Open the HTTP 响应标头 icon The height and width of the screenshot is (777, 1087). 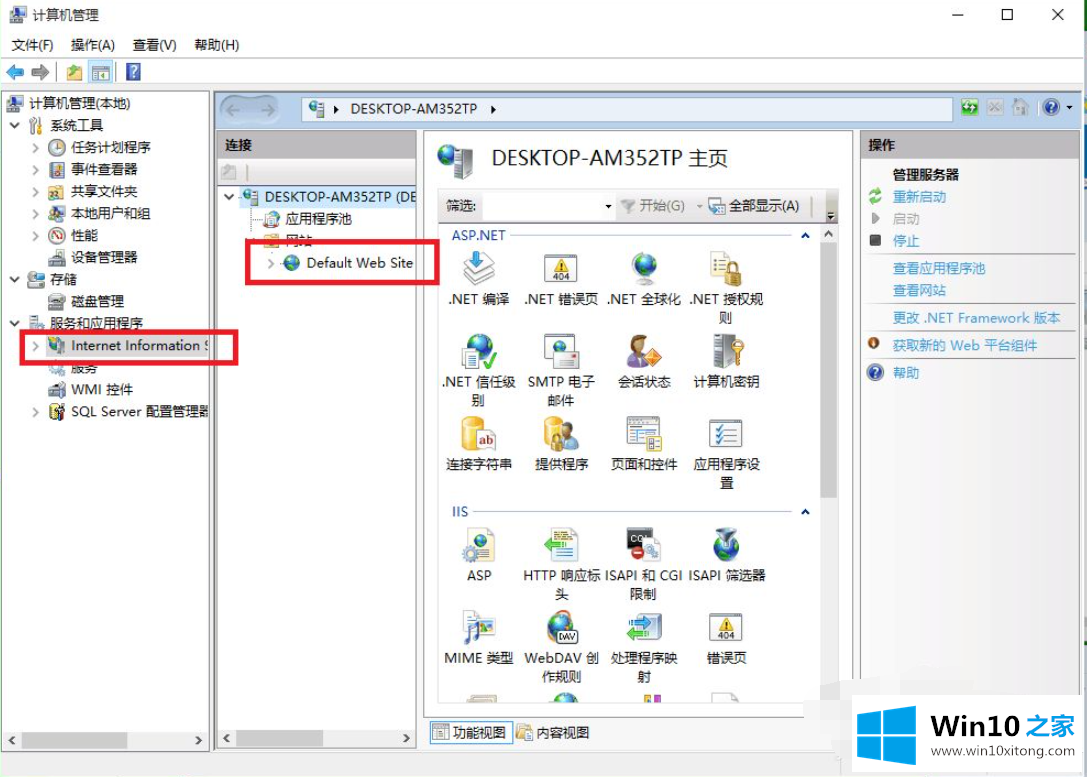coord(560,545)
